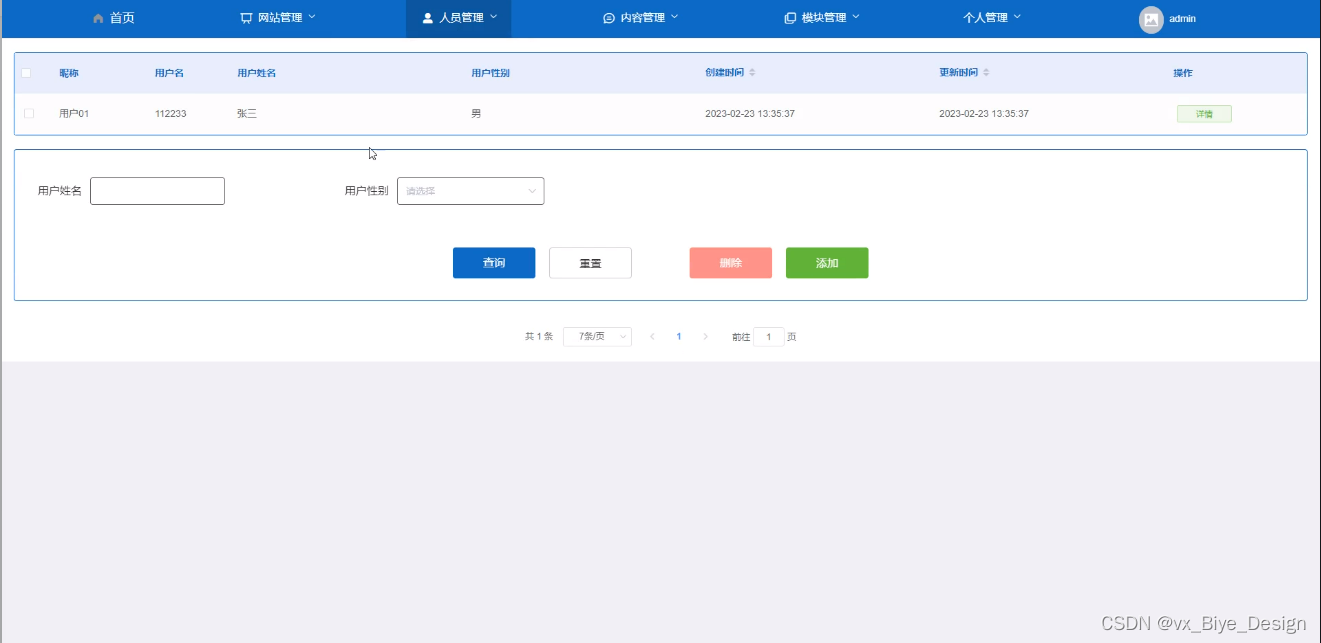
Task: Click the 昵称 column header
Action: click(x=69, y=73)
